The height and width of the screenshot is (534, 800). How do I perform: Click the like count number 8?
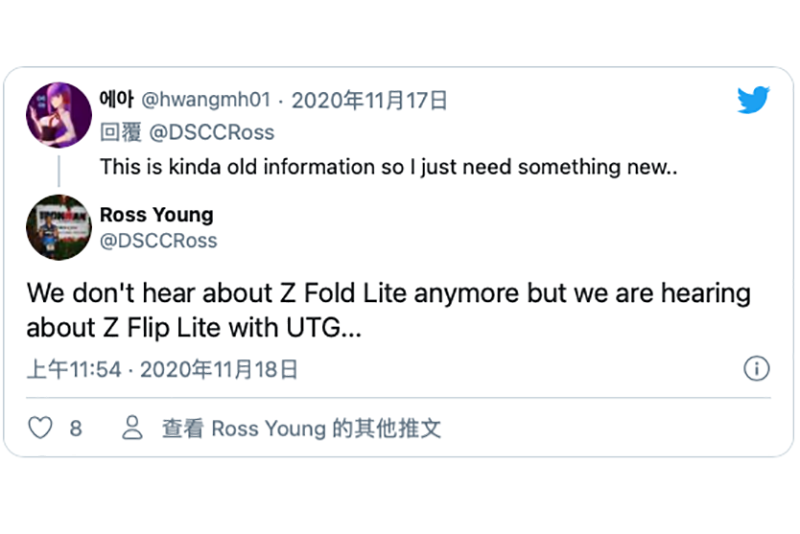pos(76,429)
